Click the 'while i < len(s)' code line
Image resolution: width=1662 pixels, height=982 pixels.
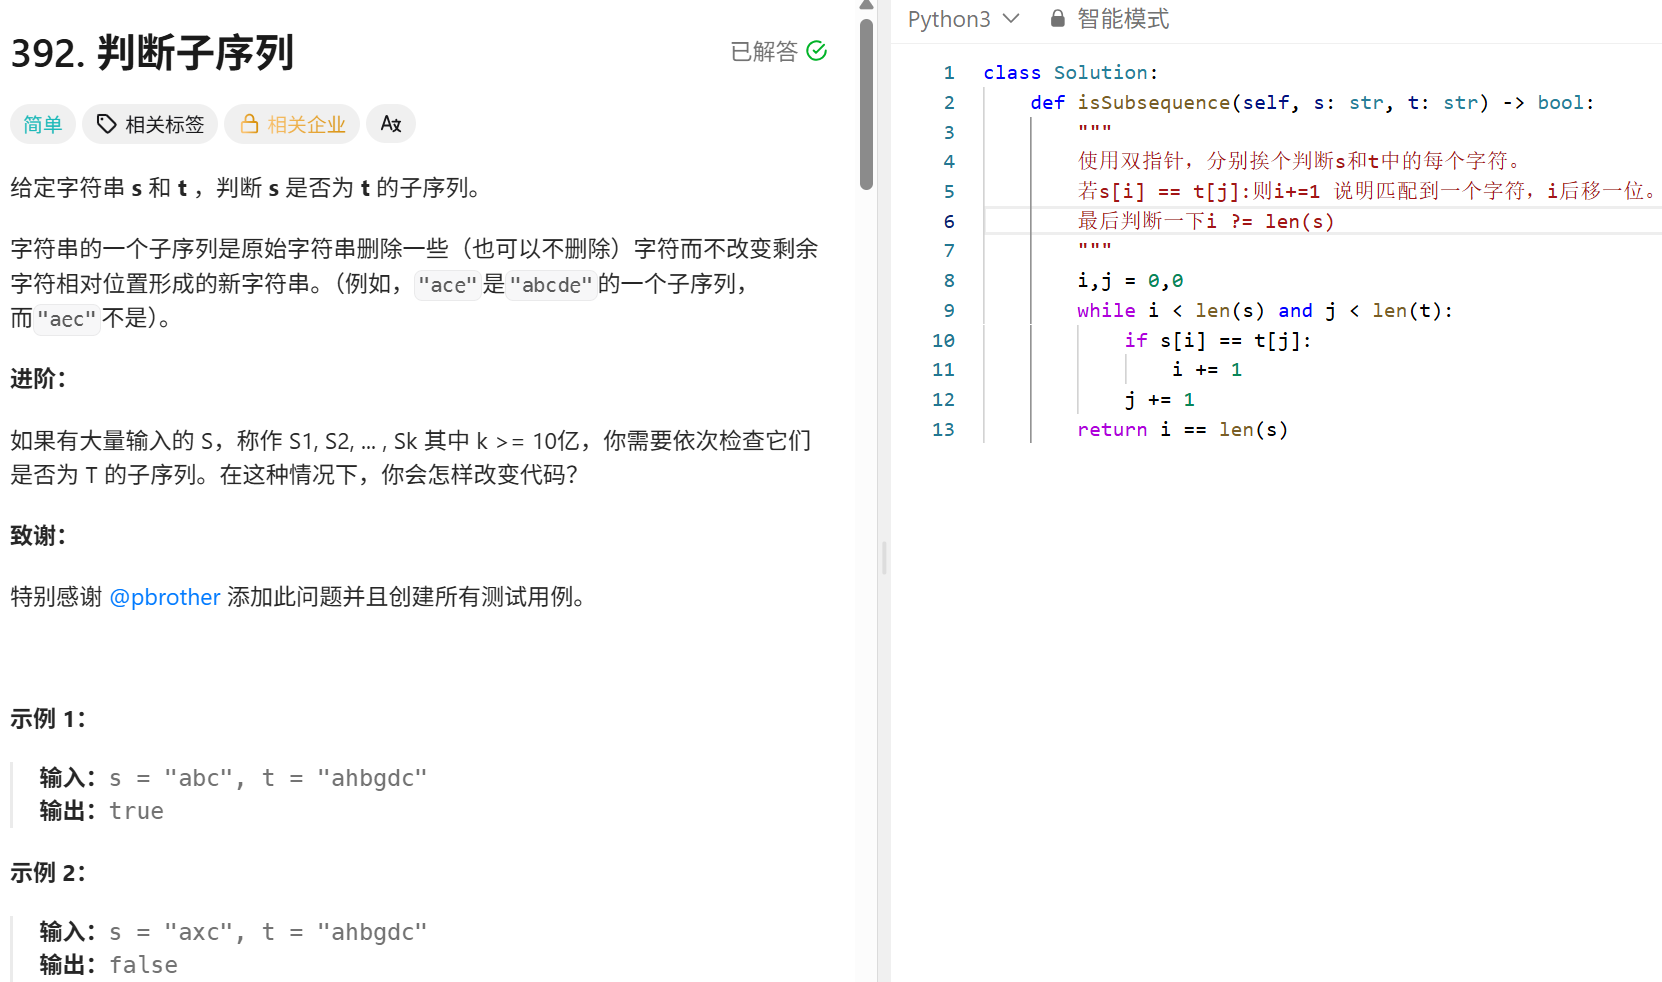click(1264, 311)
